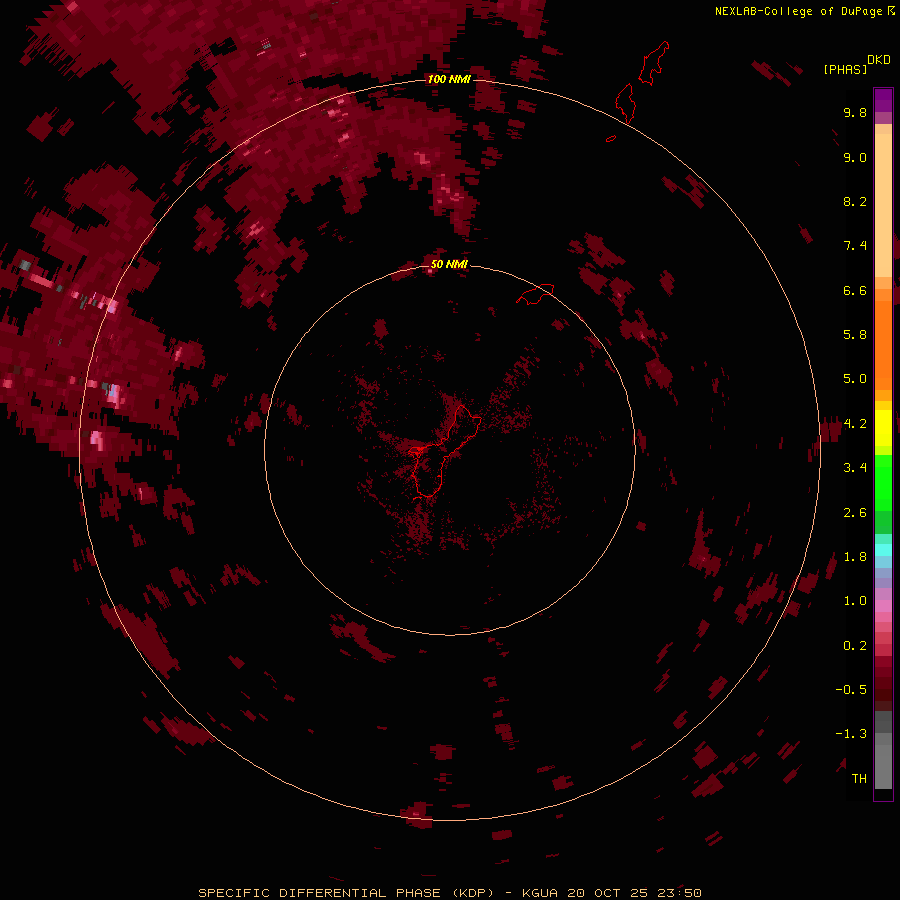
Task: Click the Specific Differential Phase title caption
Action: (449, 893)
